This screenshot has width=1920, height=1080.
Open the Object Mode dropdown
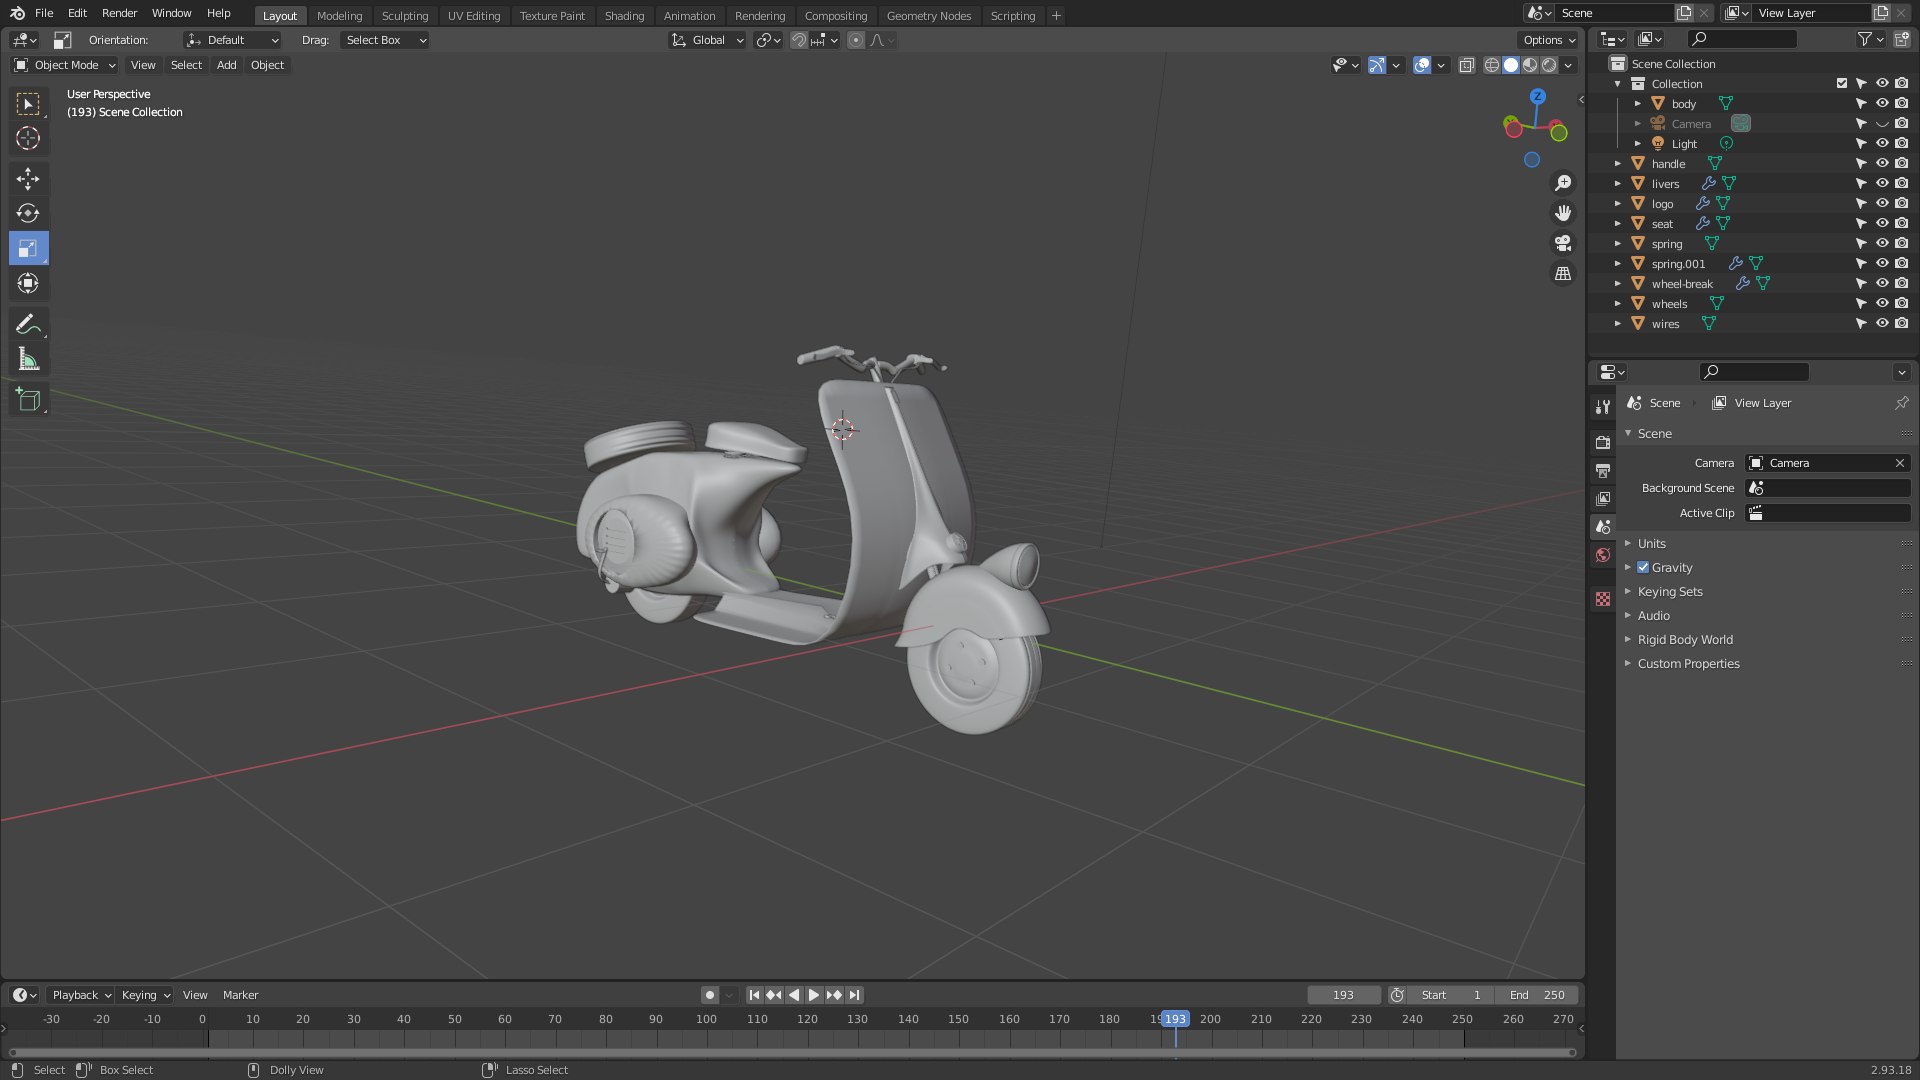pyautogui.click(x=65, y=65)
